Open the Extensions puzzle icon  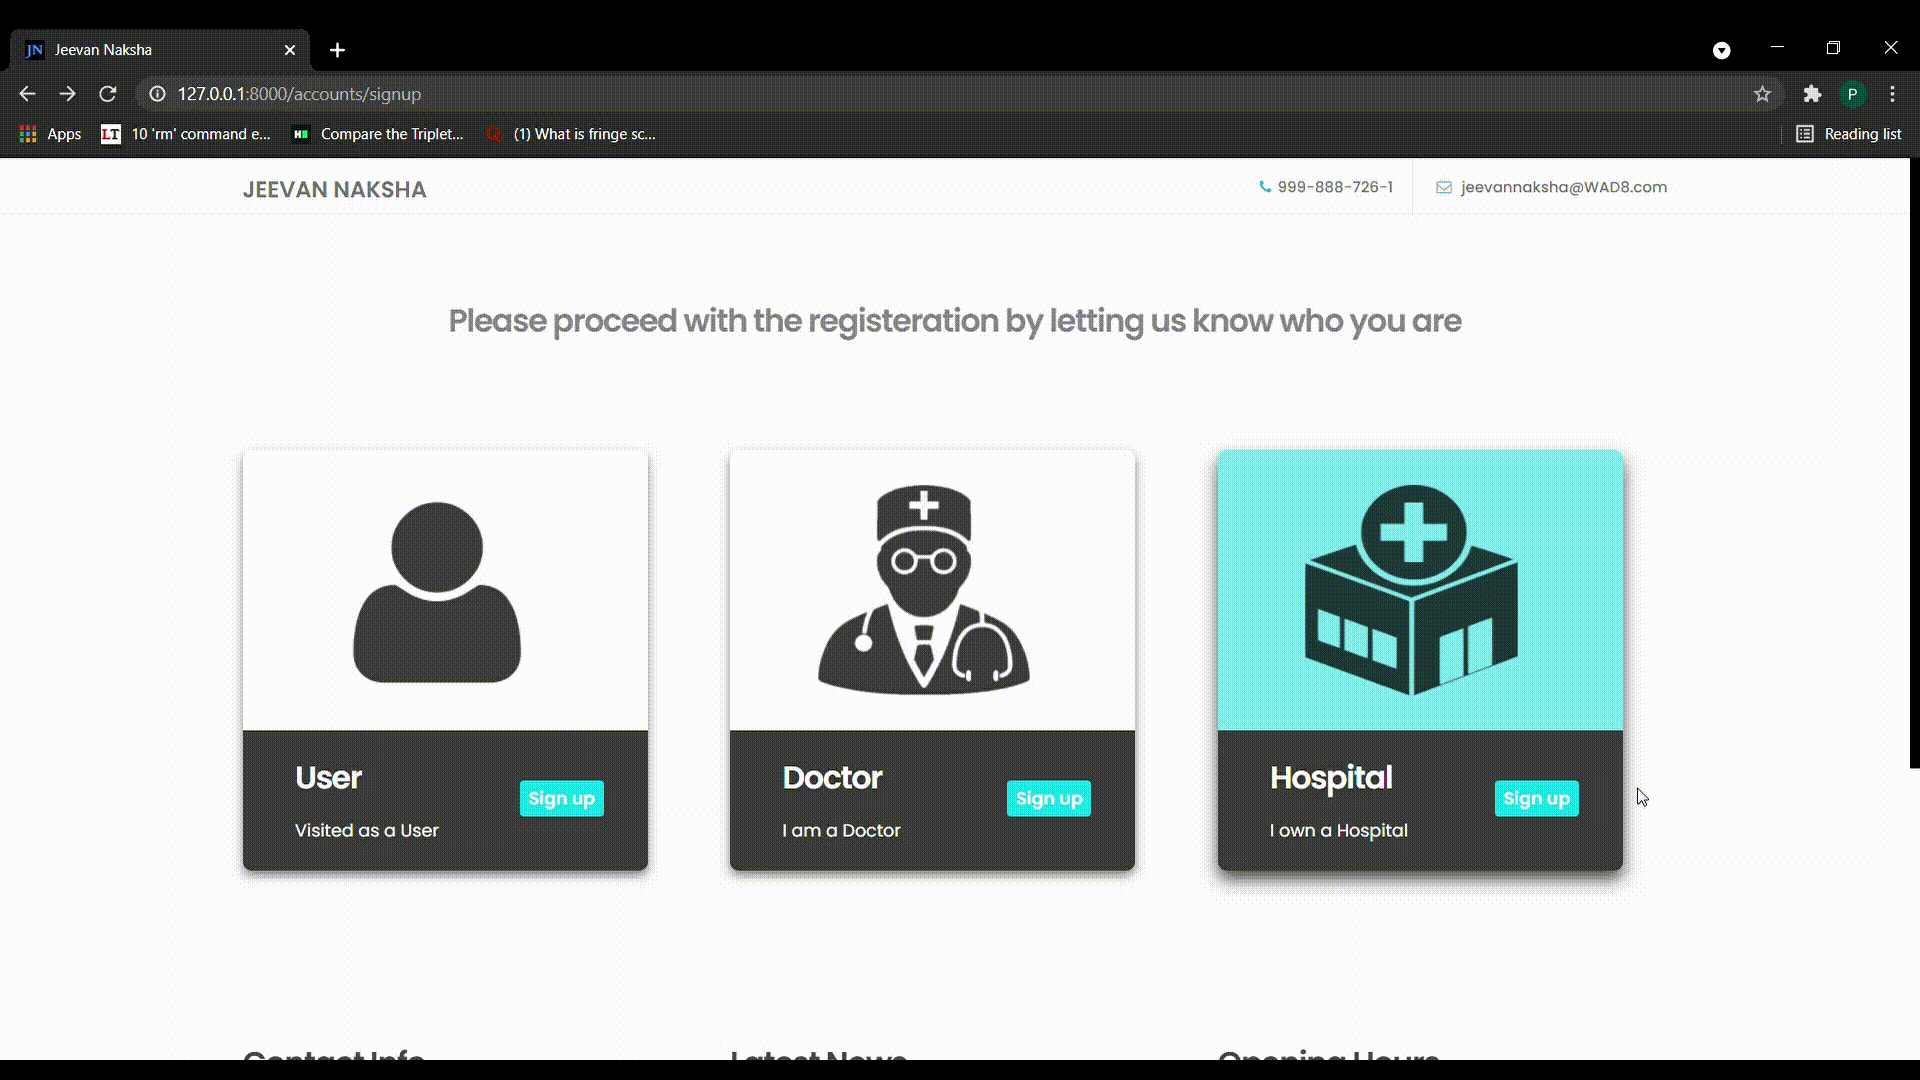click(1812, 94)
